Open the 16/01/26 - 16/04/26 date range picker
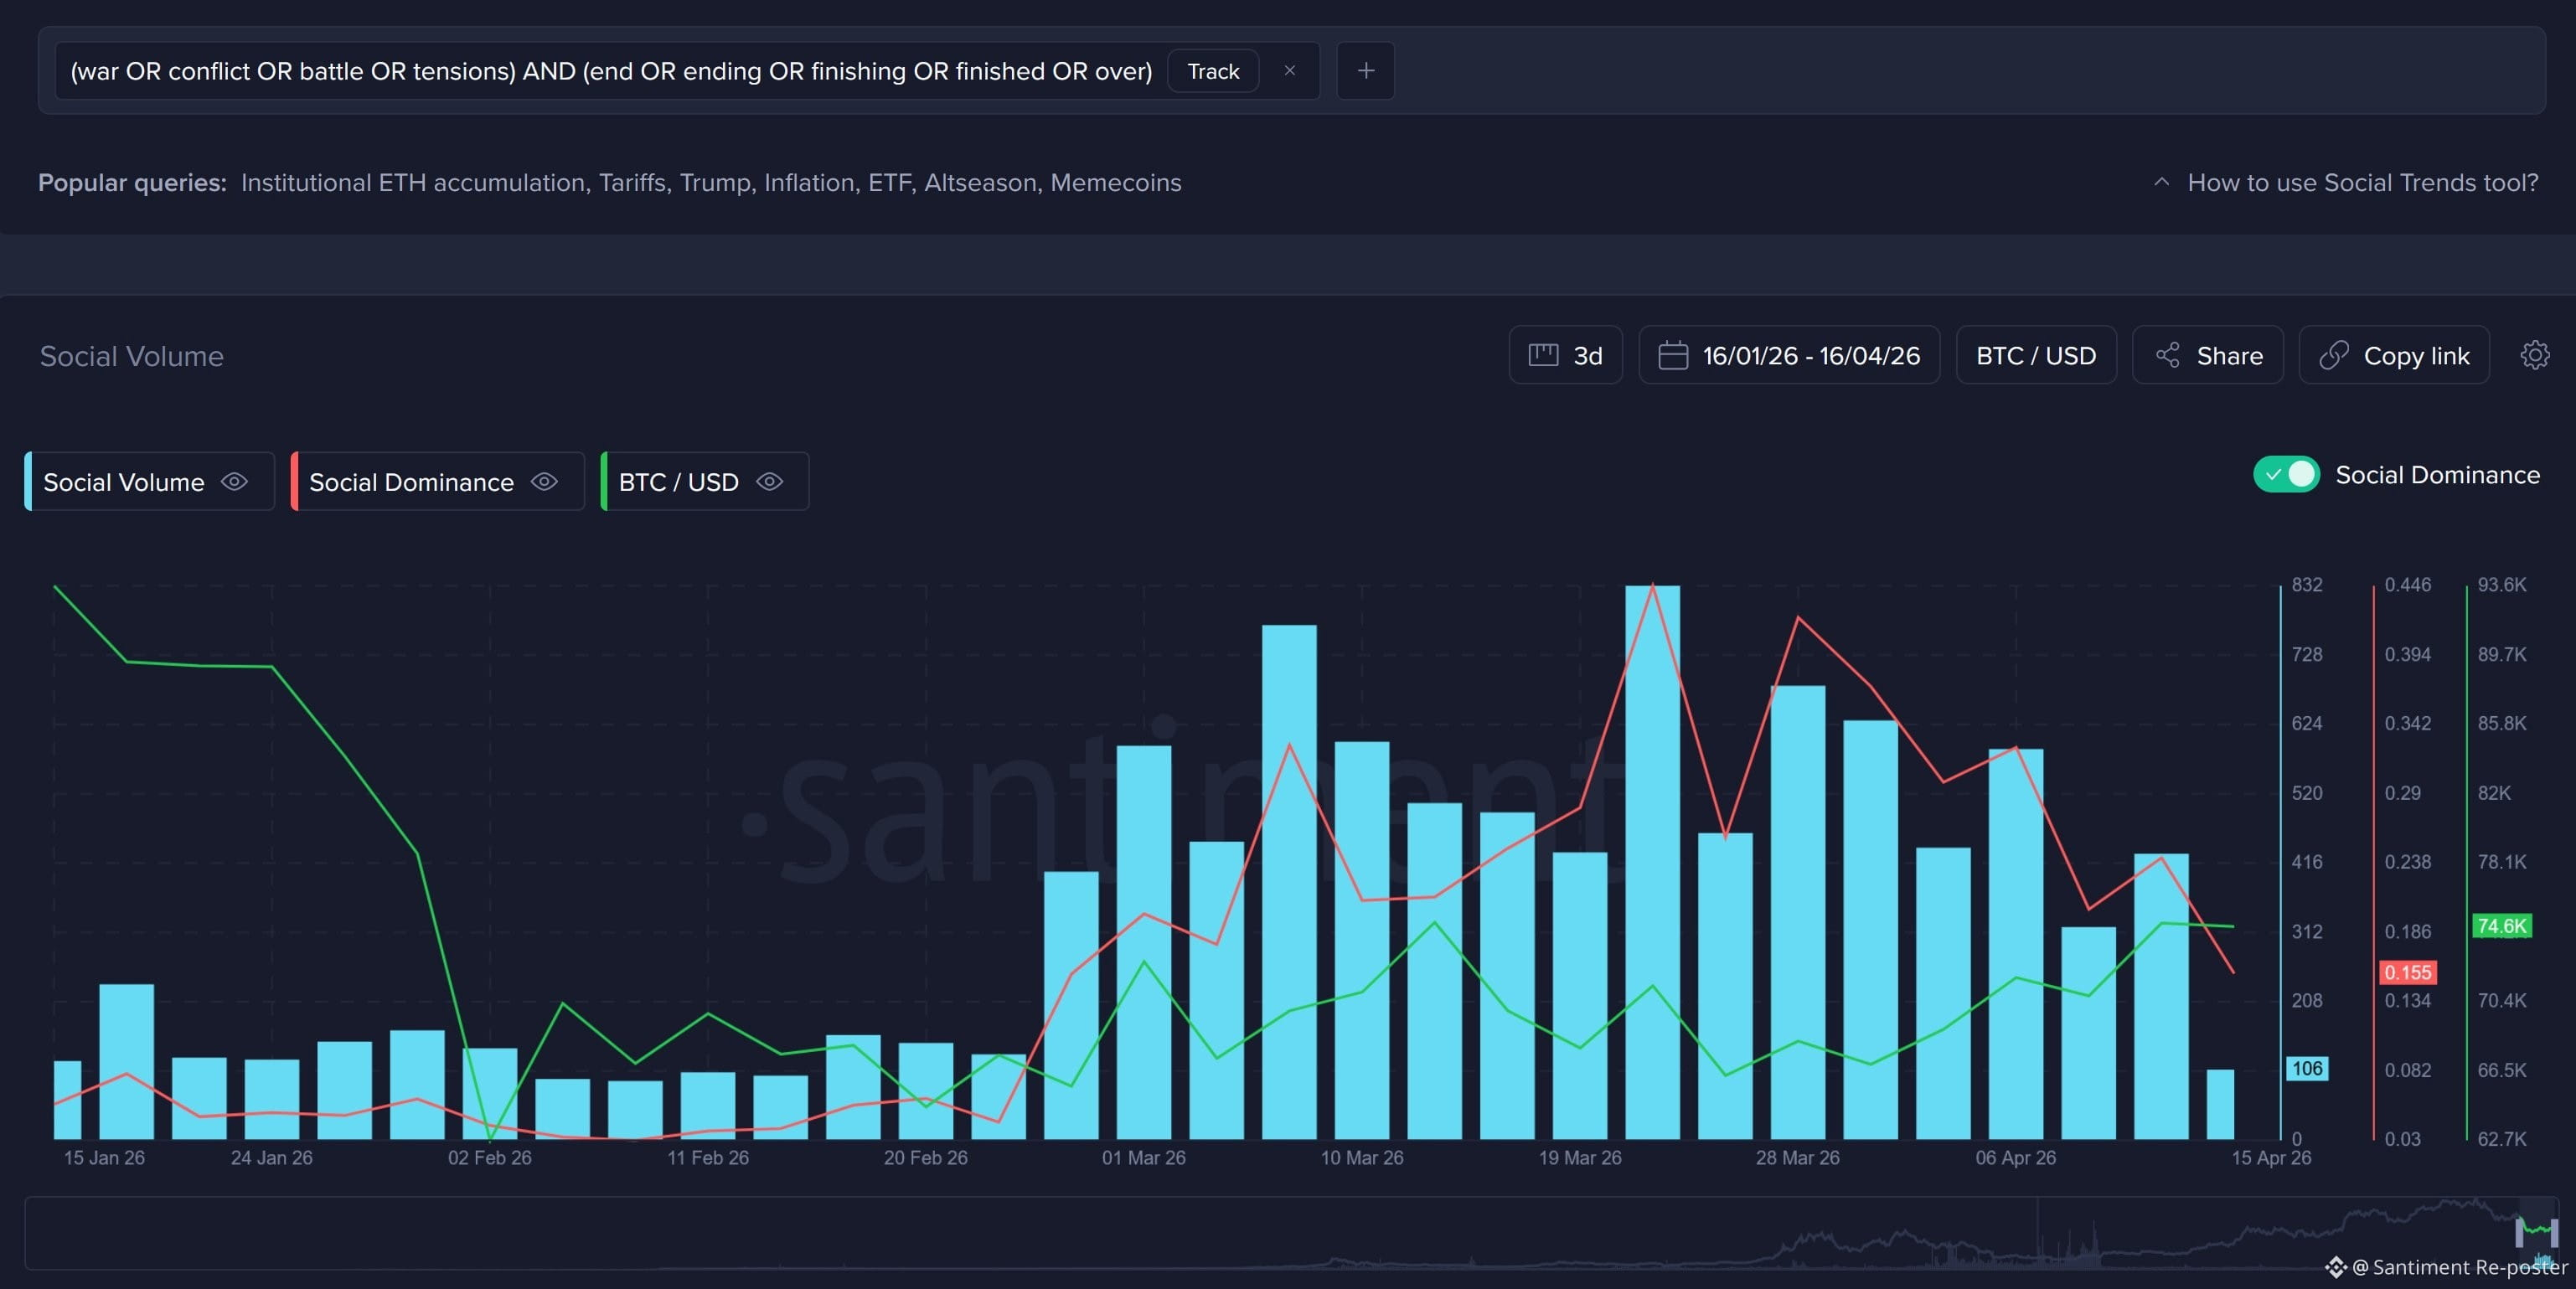 (x=1789, y=355)
